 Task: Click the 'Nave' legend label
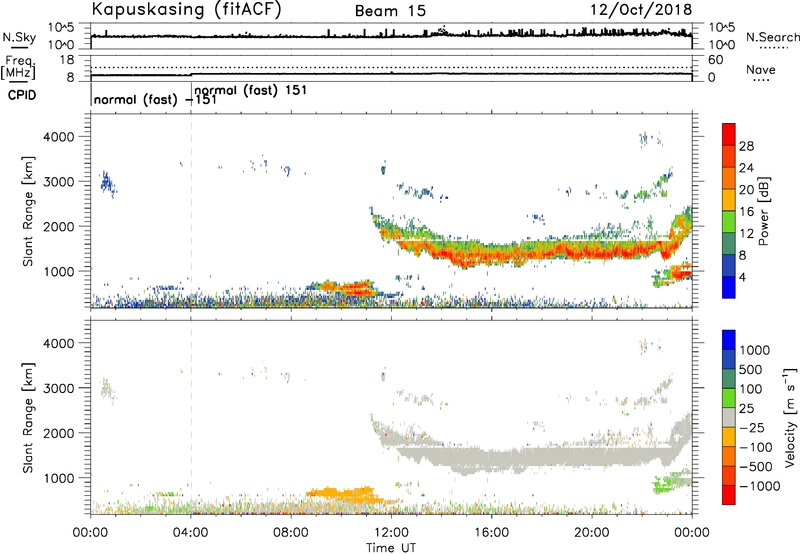[761, 70]
